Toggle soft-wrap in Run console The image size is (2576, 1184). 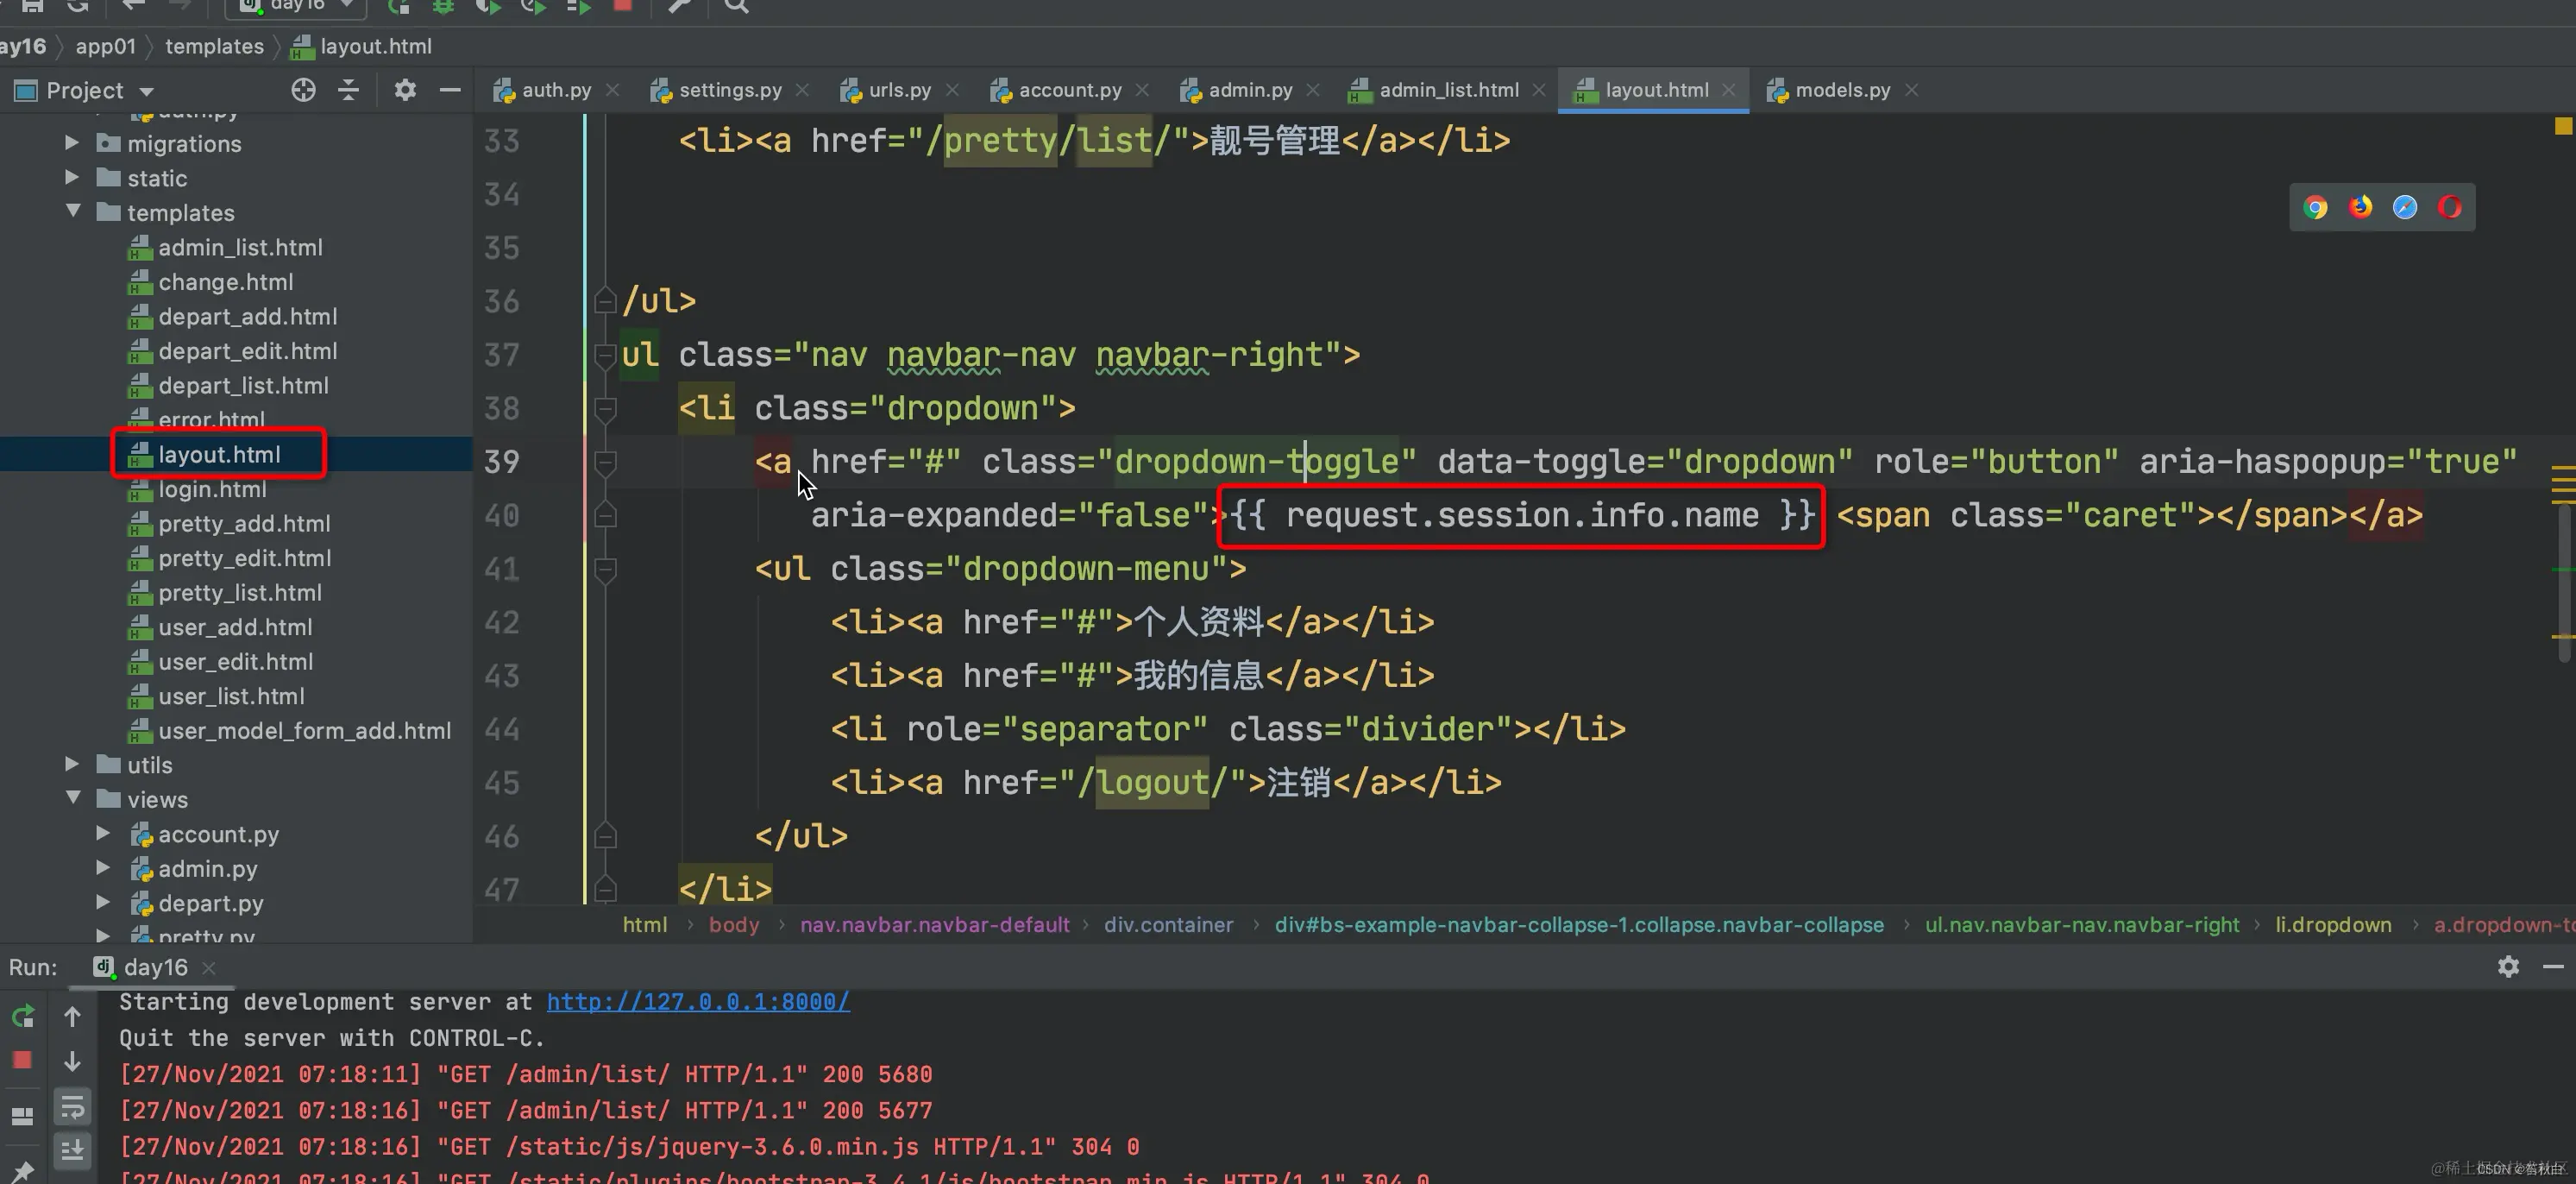point(72,1107)
